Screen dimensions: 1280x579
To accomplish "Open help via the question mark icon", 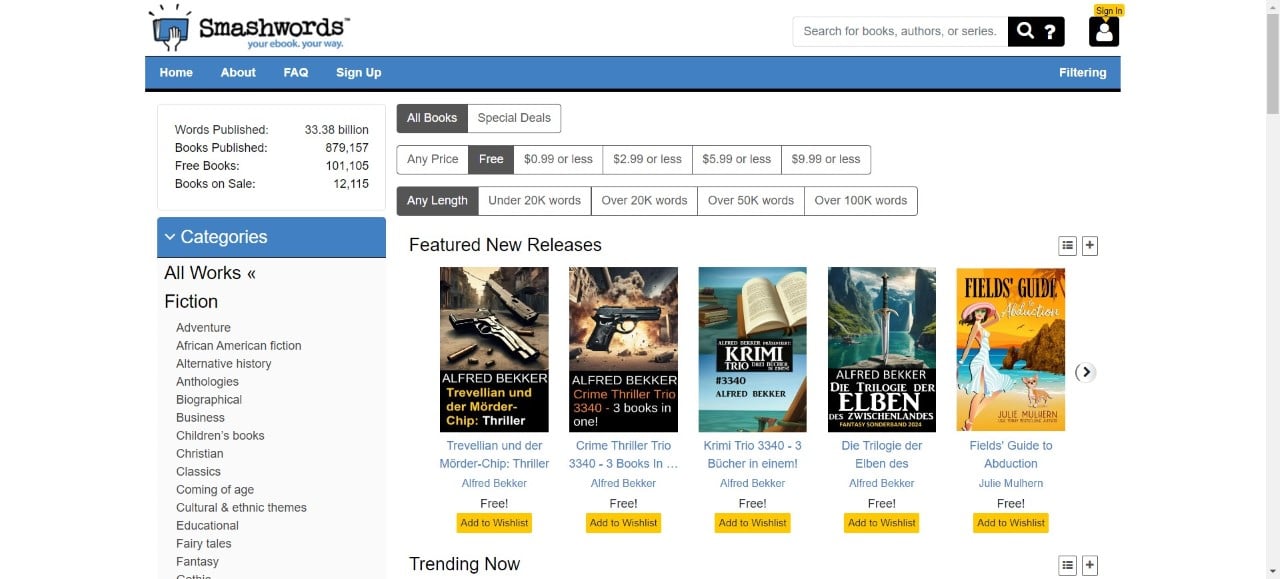I will coord(1048,31).
